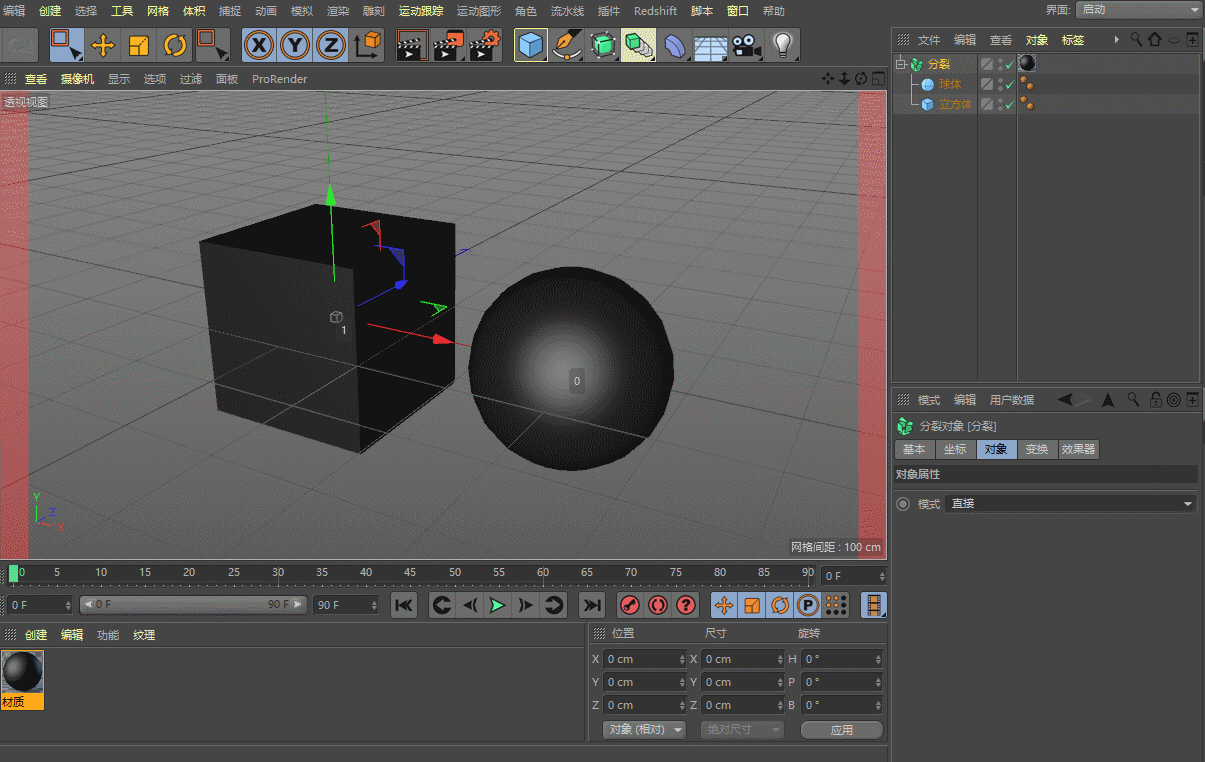
Task: Toggle the green checkmark for 球体
Action: coord(1009,85)
